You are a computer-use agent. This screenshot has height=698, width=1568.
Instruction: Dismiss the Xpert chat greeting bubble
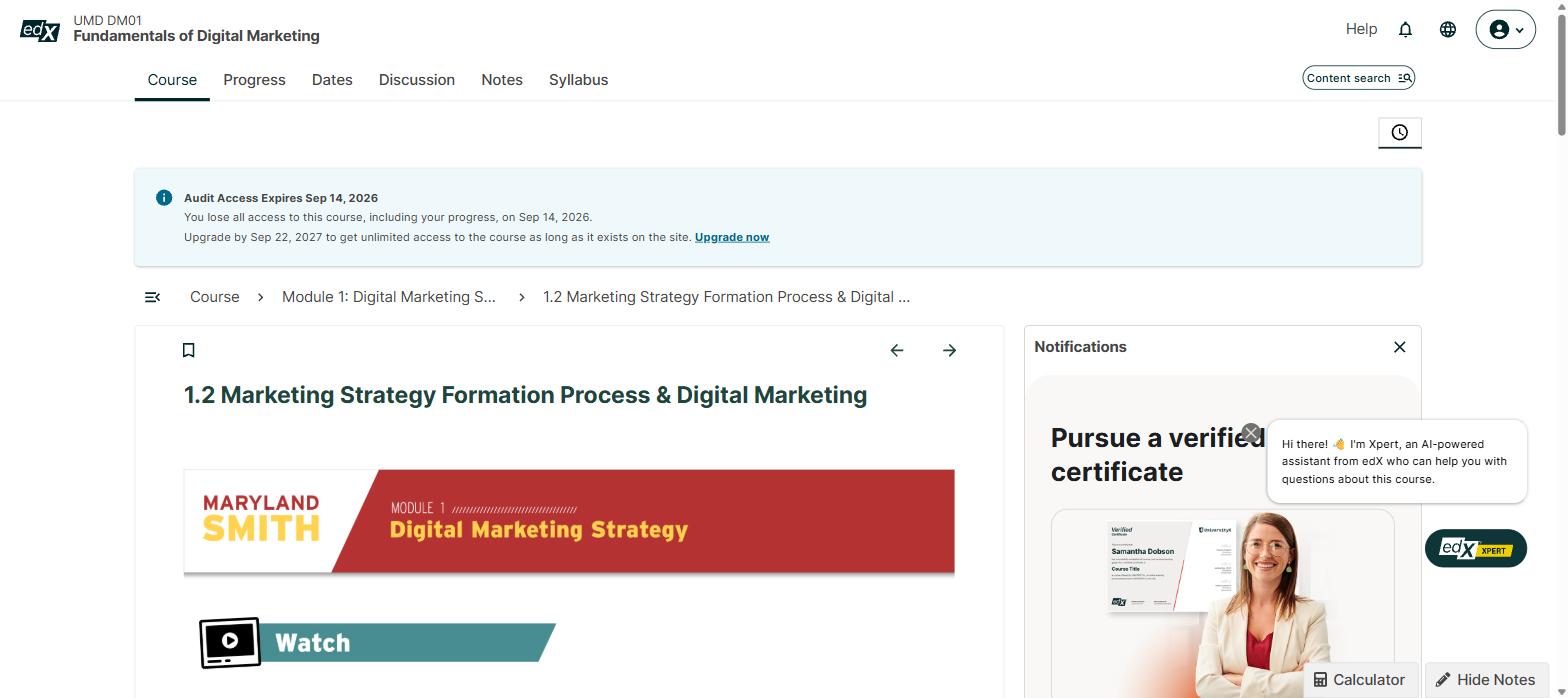(x=1251, y=433)
